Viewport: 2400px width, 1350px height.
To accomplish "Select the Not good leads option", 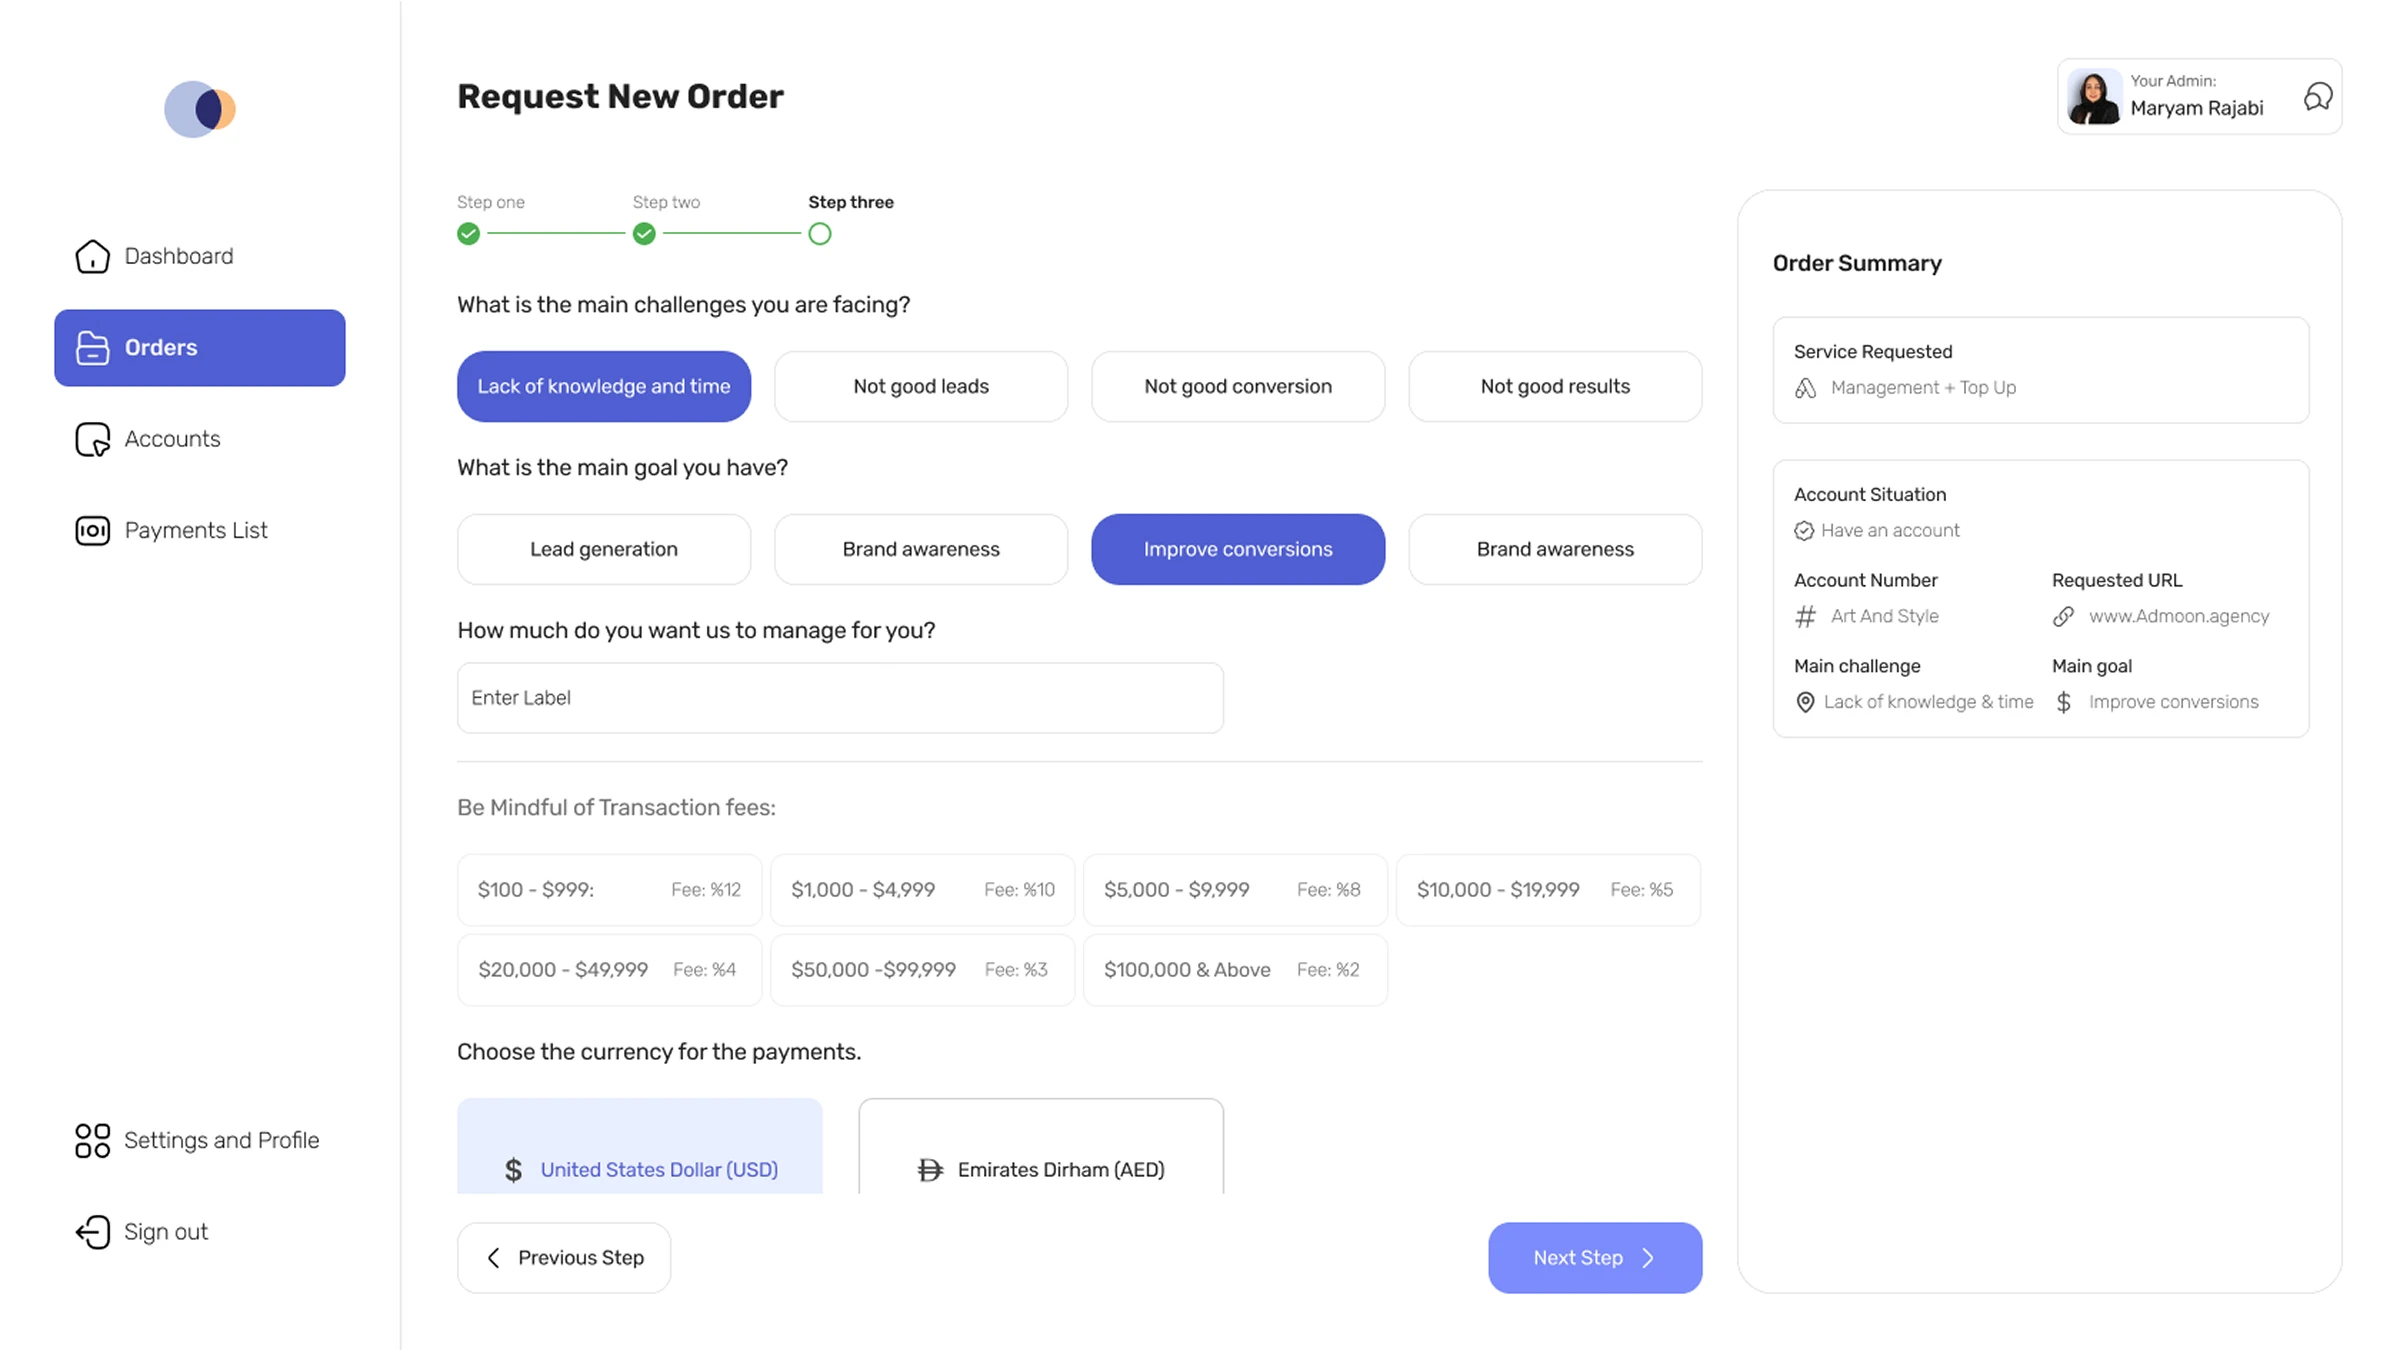I will [921, 386].
